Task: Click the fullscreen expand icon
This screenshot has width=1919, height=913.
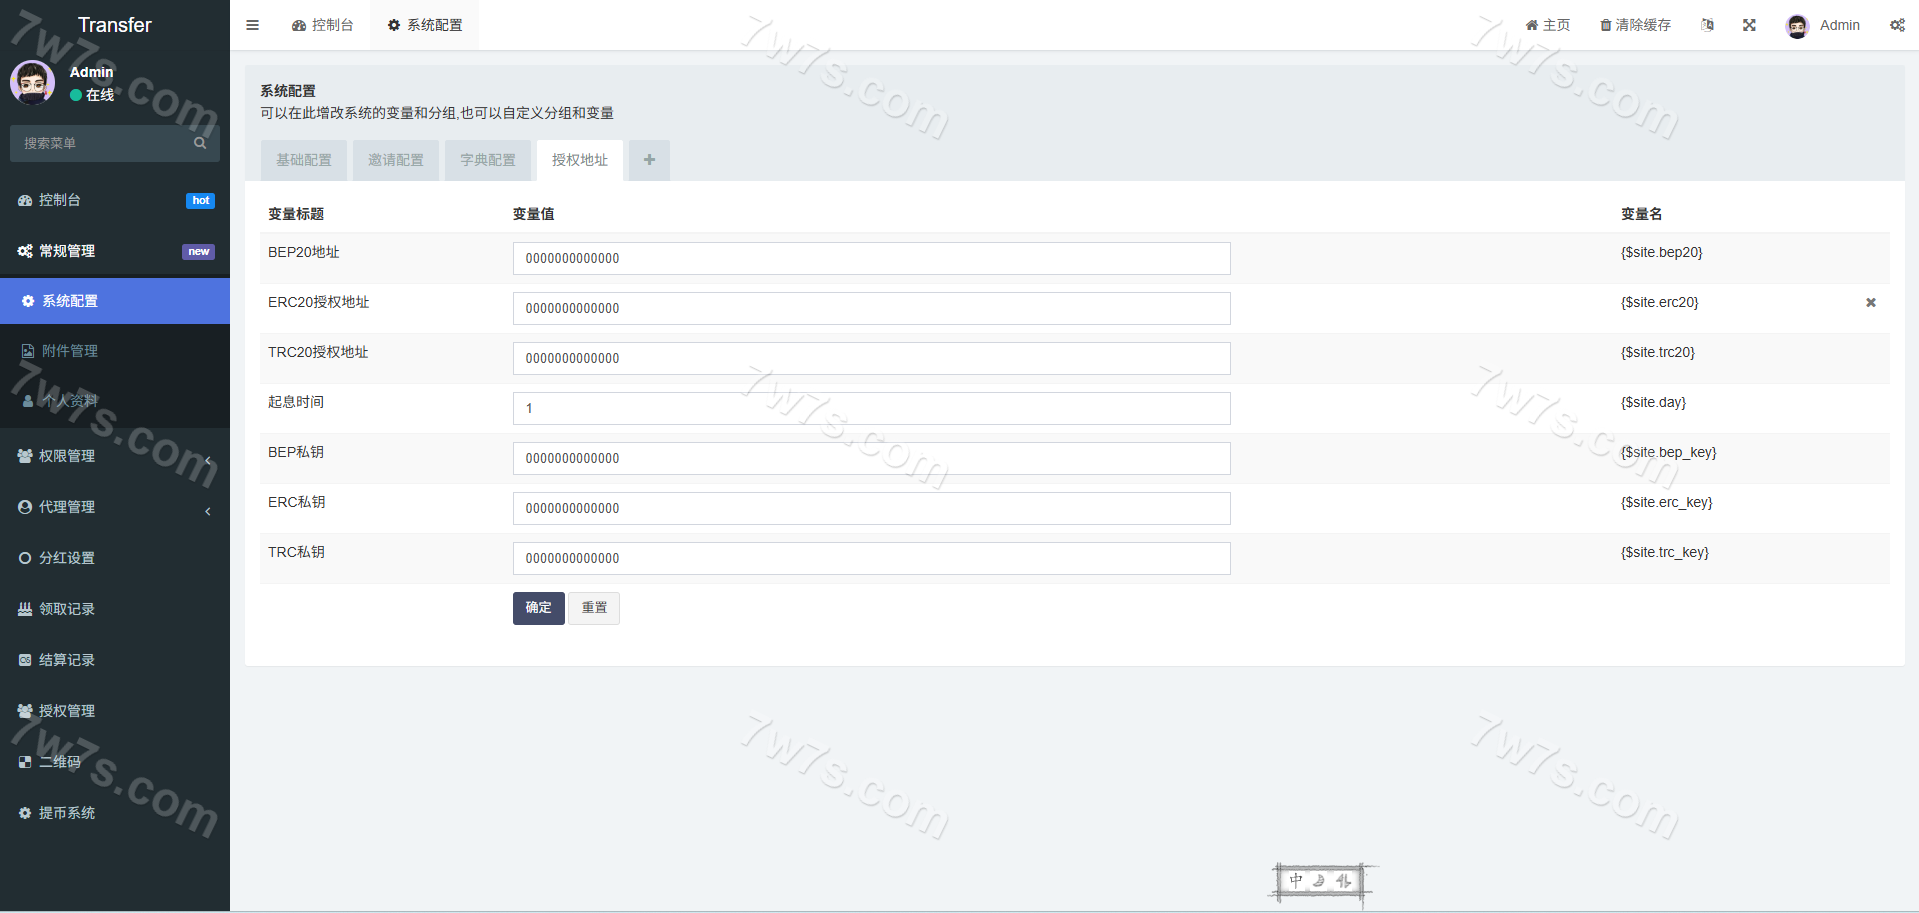Action: click(x=1749, y=25)
